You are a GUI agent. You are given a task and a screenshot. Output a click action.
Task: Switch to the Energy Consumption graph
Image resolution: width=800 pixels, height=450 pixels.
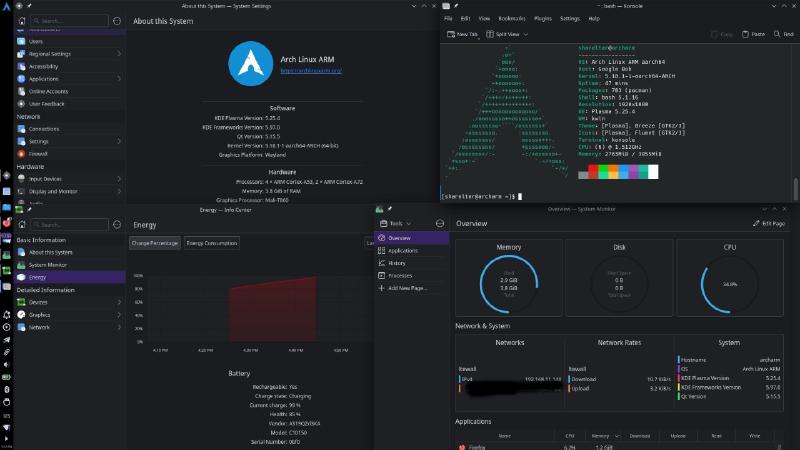pos(212,243)
